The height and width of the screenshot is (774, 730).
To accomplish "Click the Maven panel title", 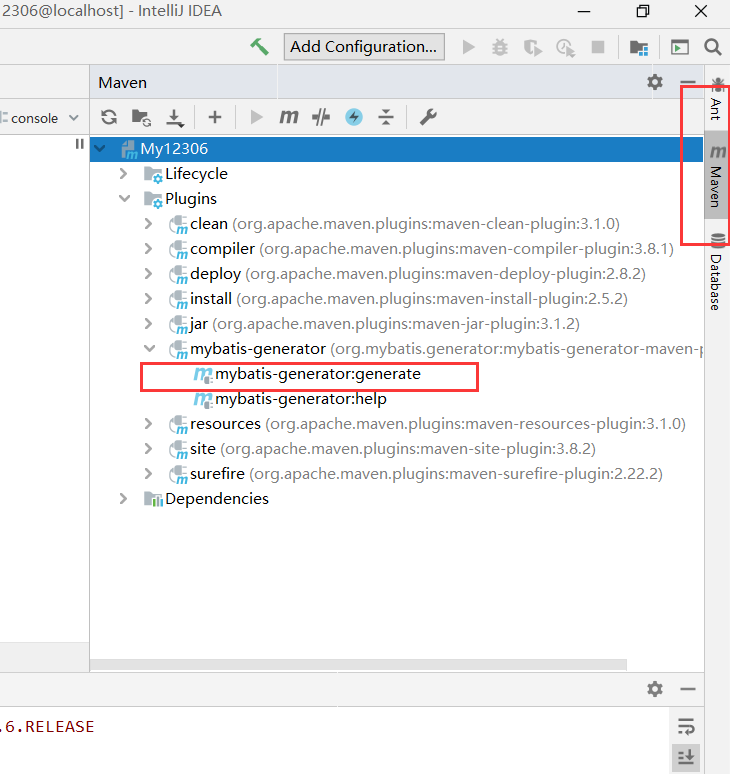I will coord(122,82).
